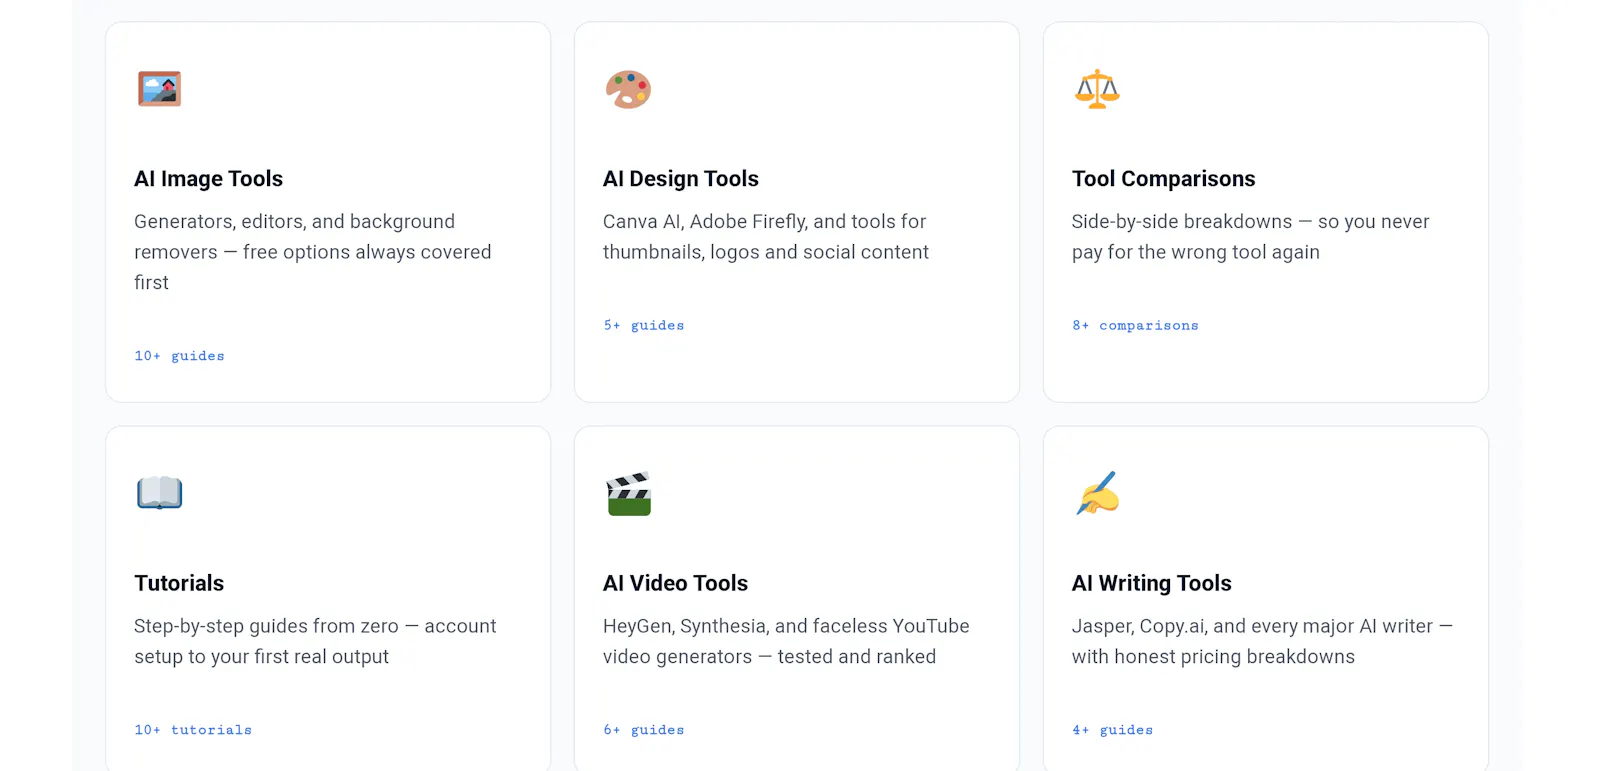Click the description mentioning Canva AI, Adobe Firefly

click(766, 237)
